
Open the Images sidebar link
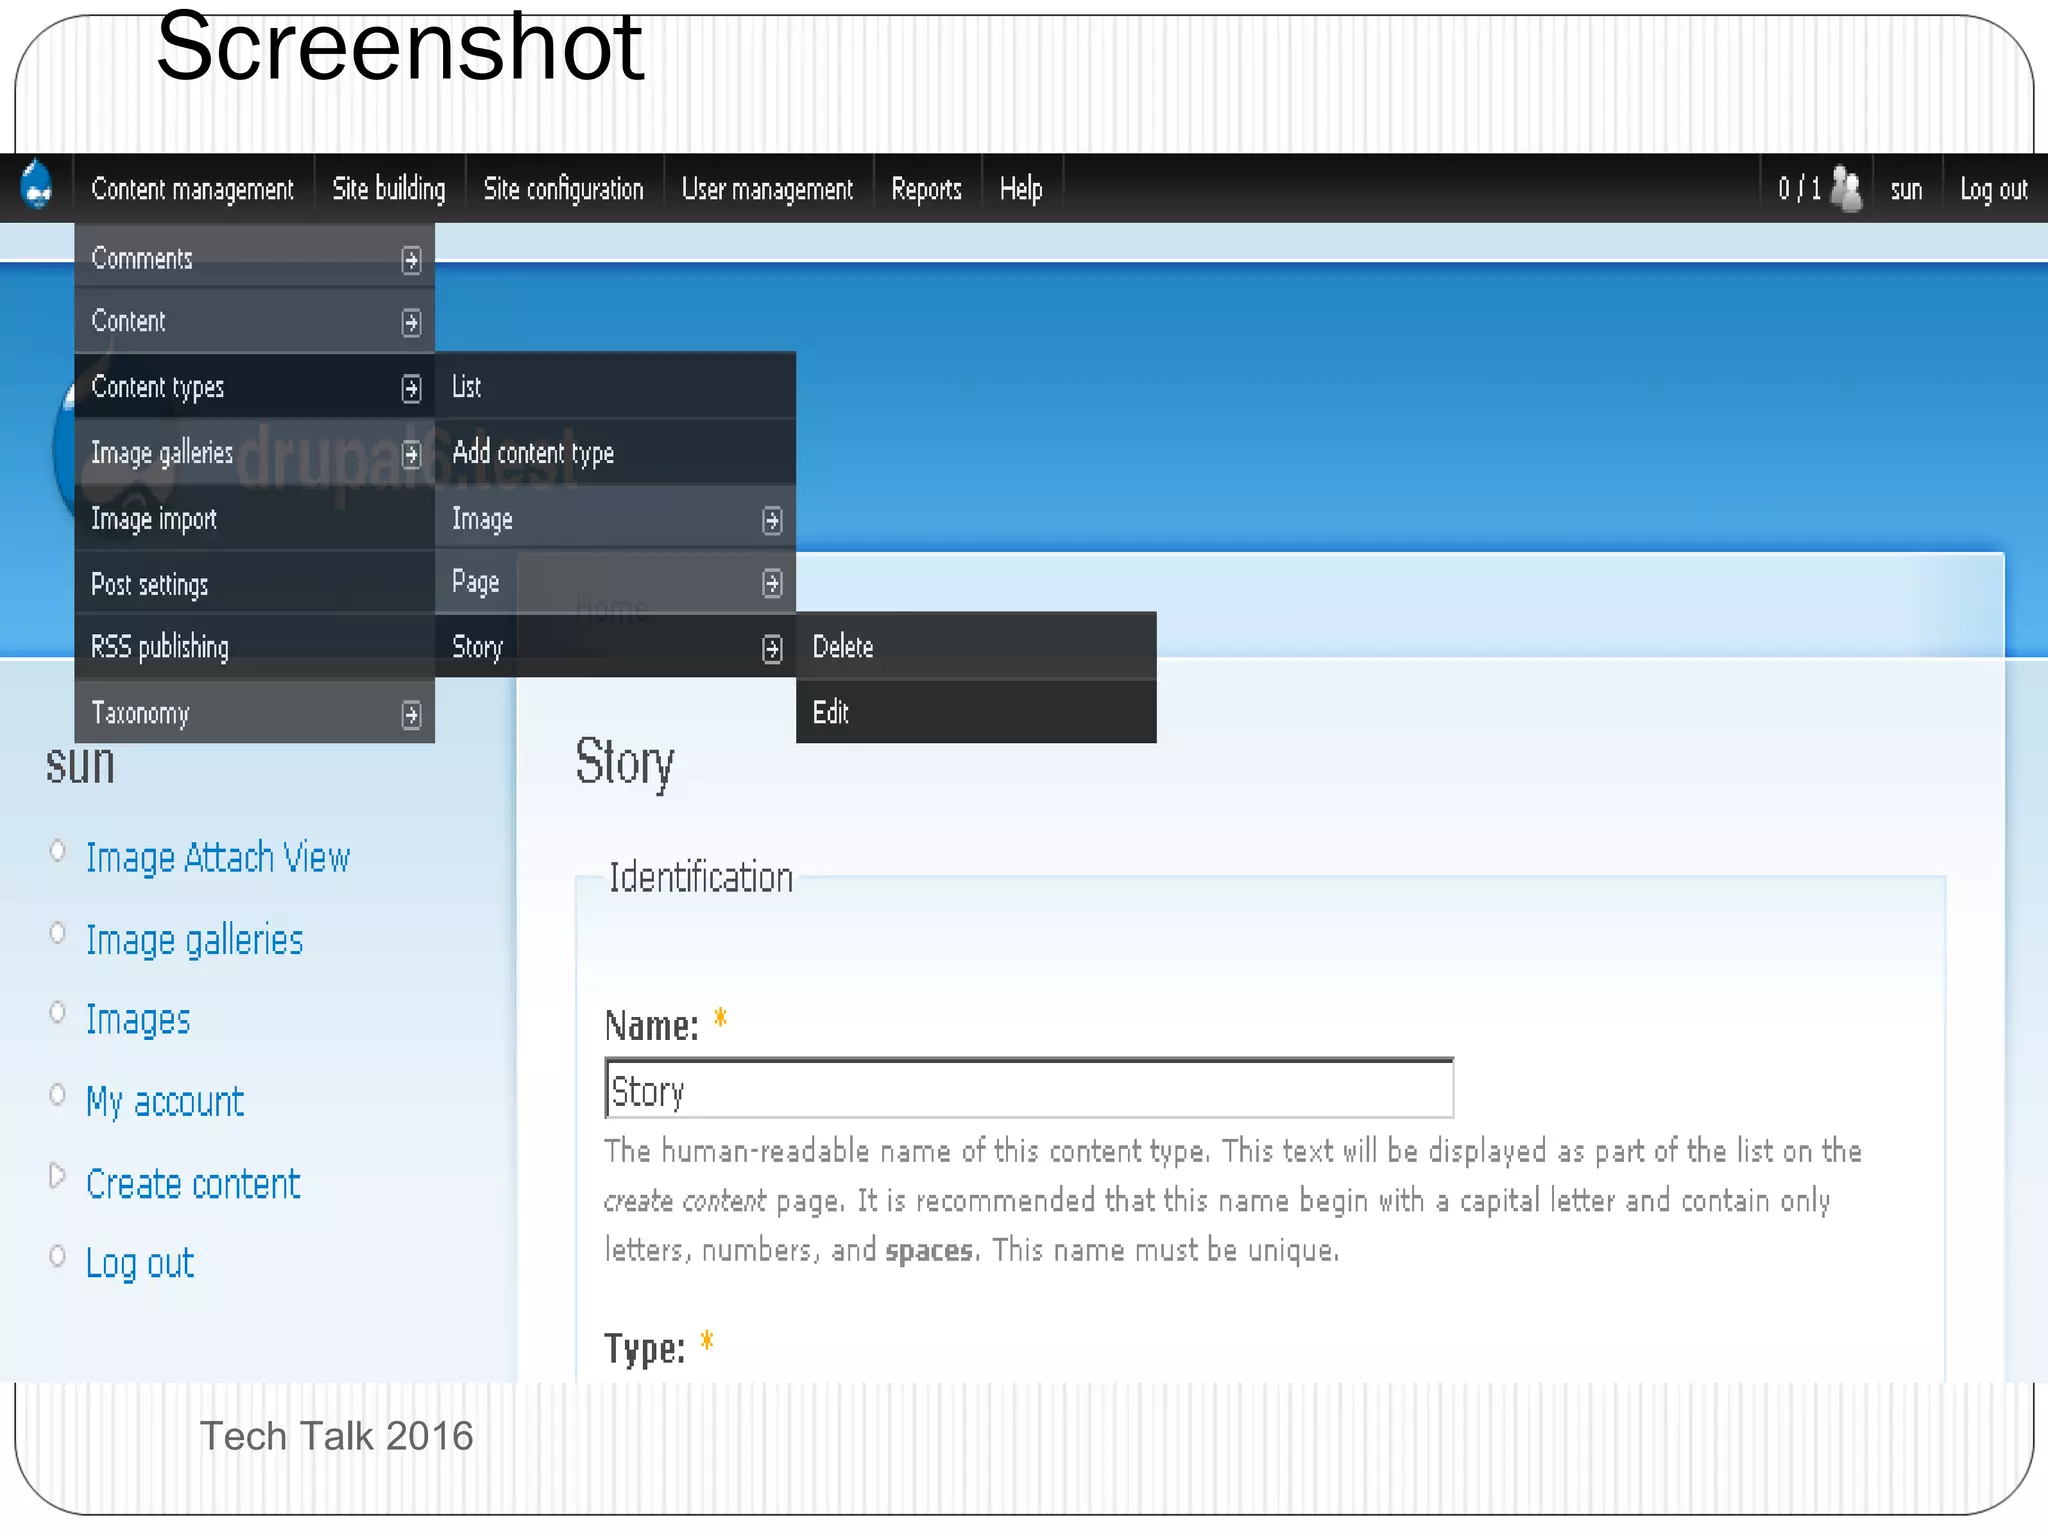point(138,1020)
